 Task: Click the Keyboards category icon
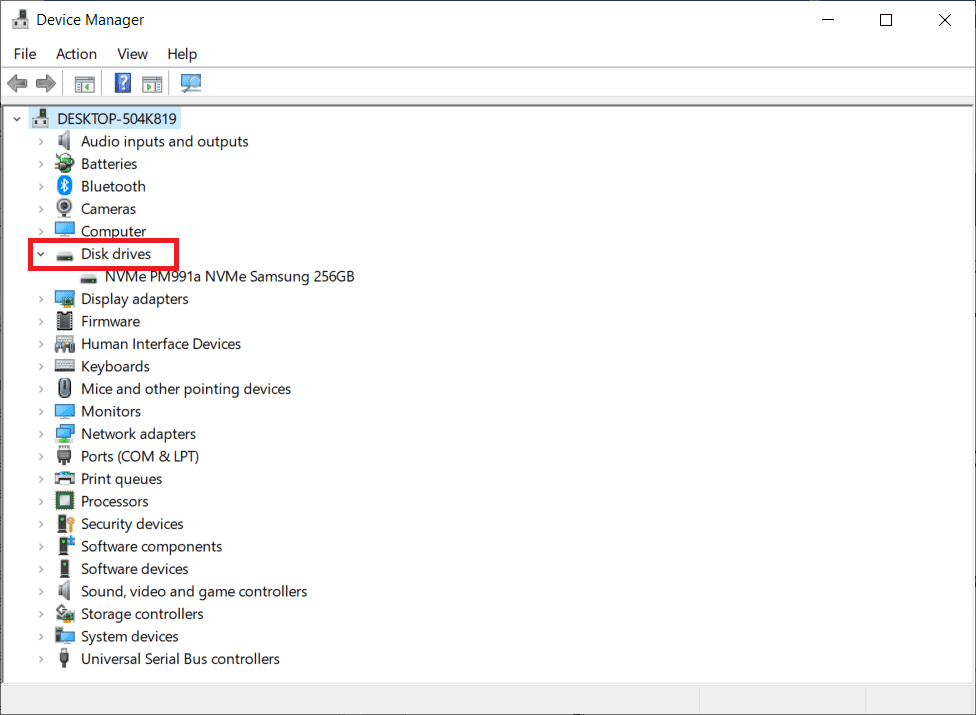(65, 366)
